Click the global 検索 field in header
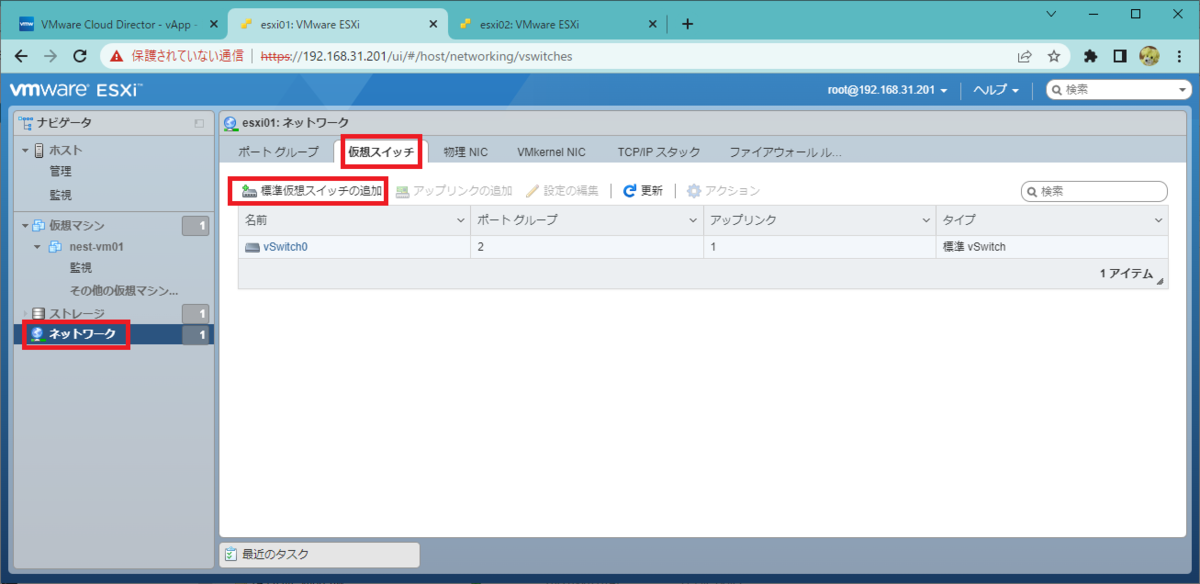This screenshot has width=1200, height=584. (x=1120, y=90)
